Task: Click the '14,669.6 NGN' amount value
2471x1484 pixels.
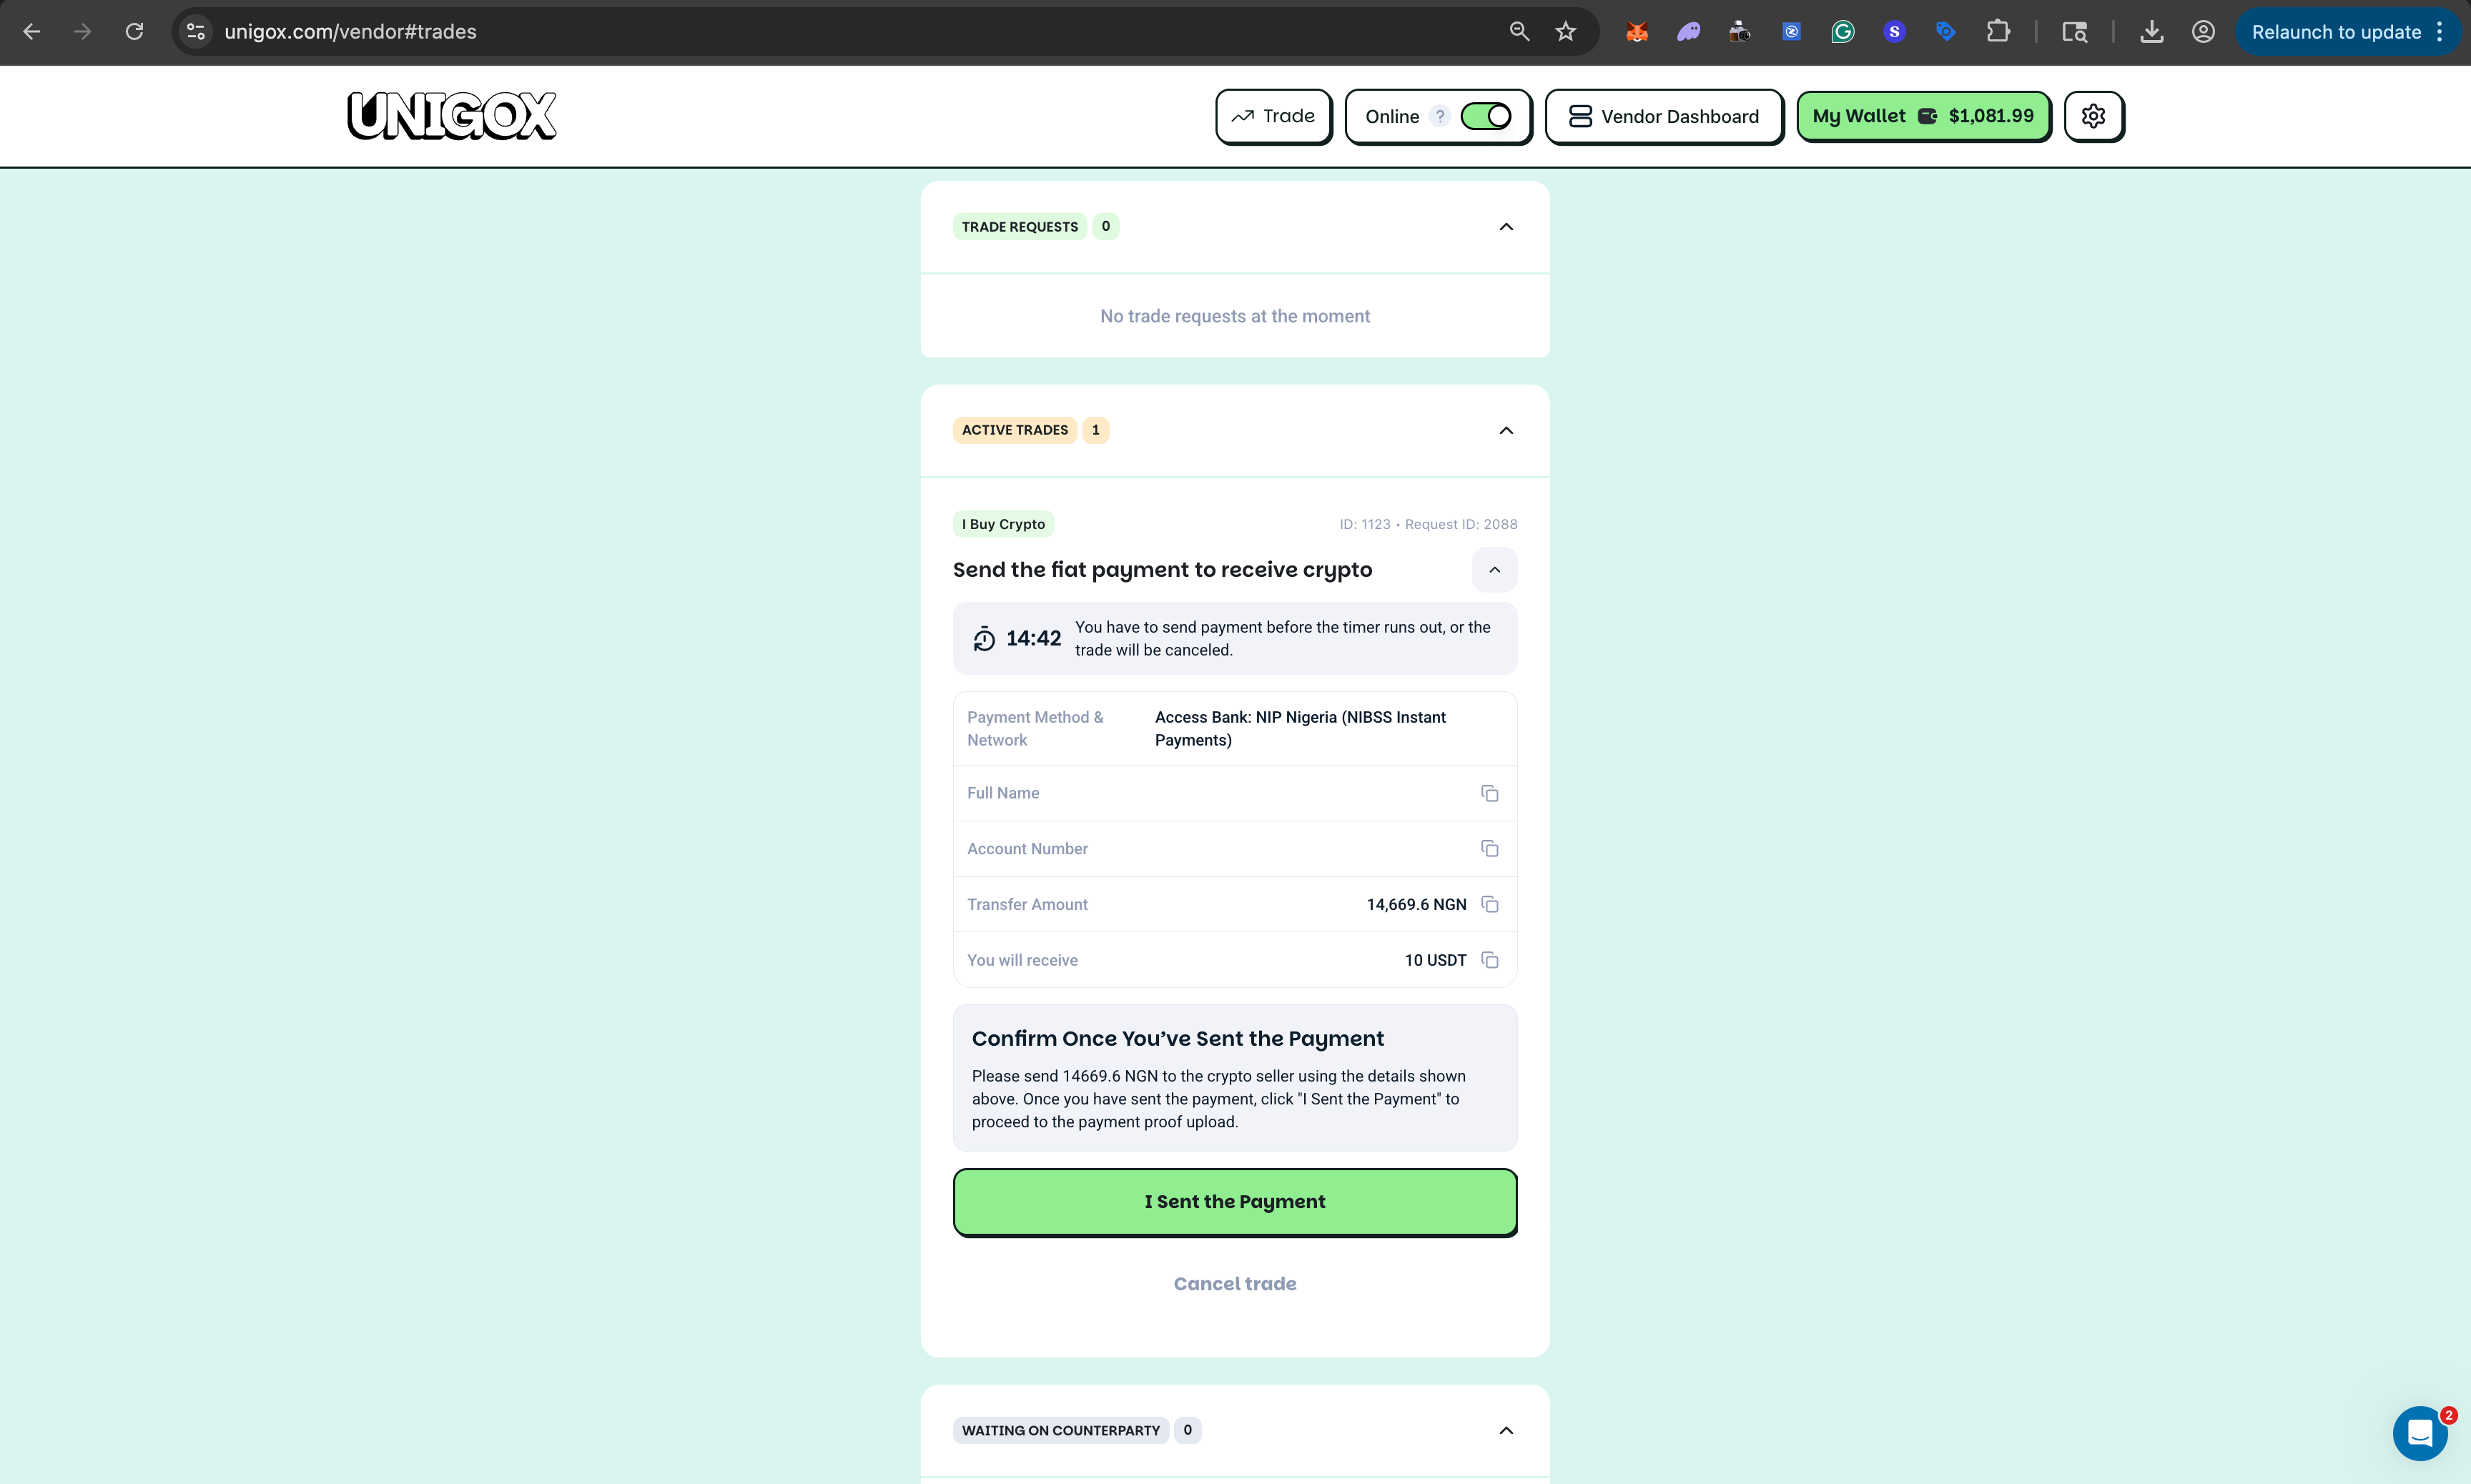Action: click(x=1416, y=904)
